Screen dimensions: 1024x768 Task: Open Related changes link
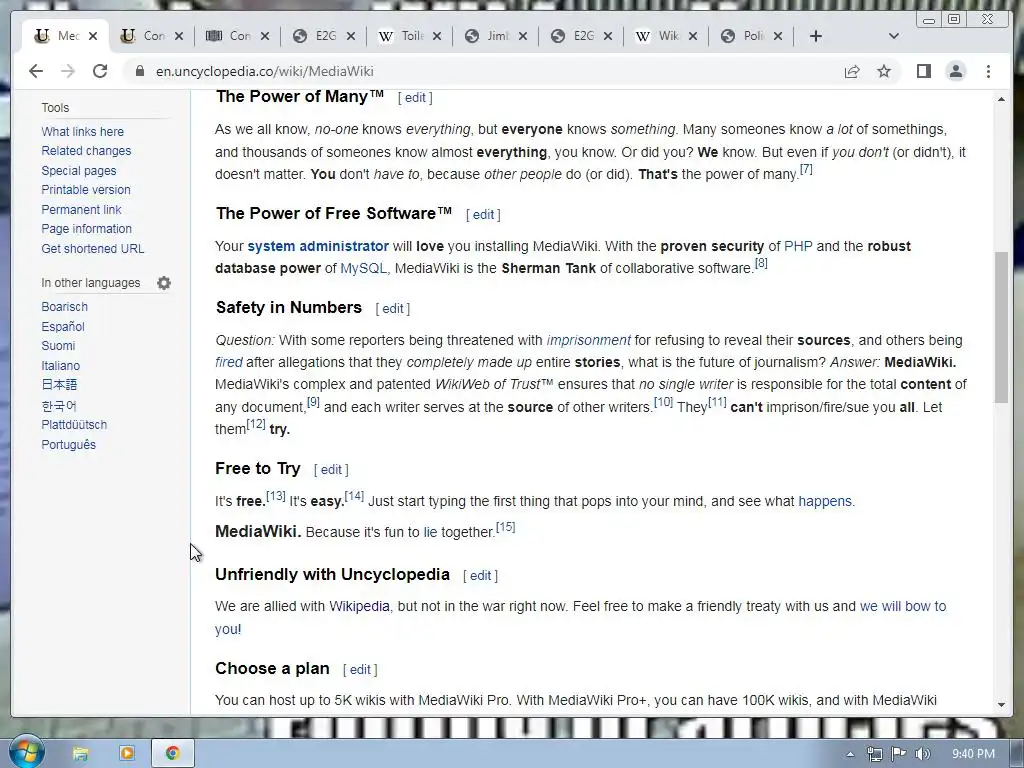[x=86, y=151]
